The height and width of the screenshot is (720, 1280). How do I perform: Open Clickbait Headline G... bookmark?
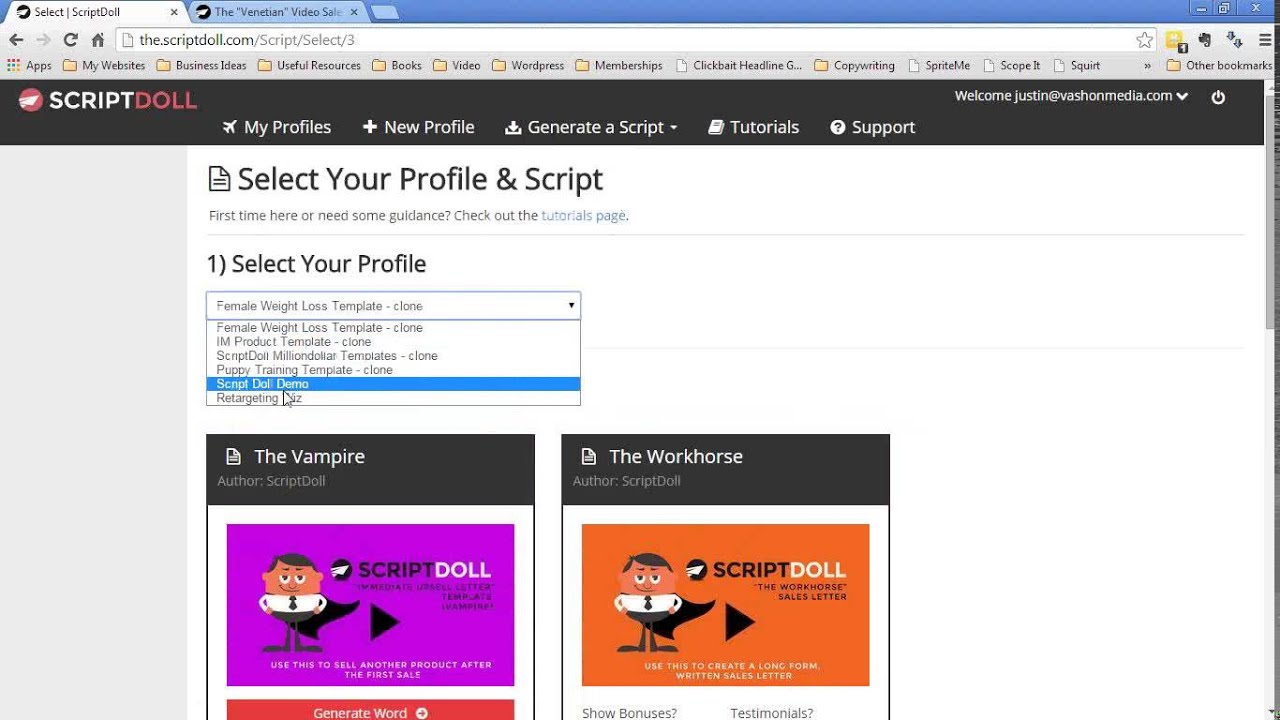(739, 65)
